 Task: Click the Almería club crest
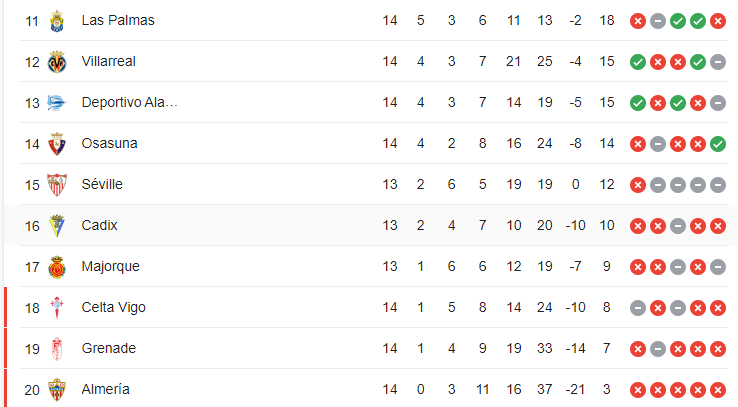pos(57,389)
